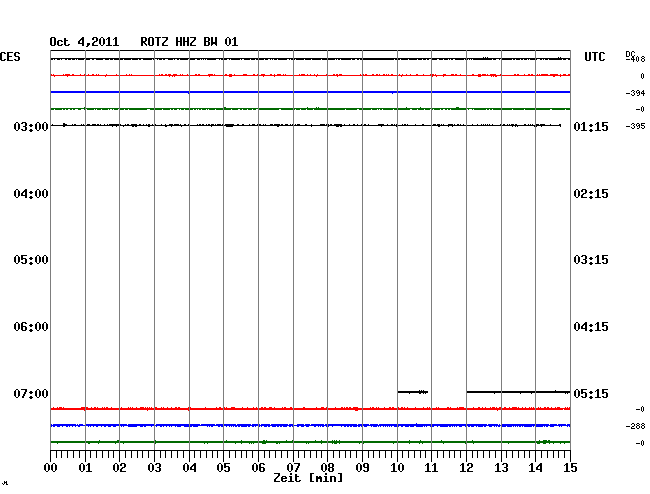
Task: Click the '14' minute tick label
Action: (535, 468)
